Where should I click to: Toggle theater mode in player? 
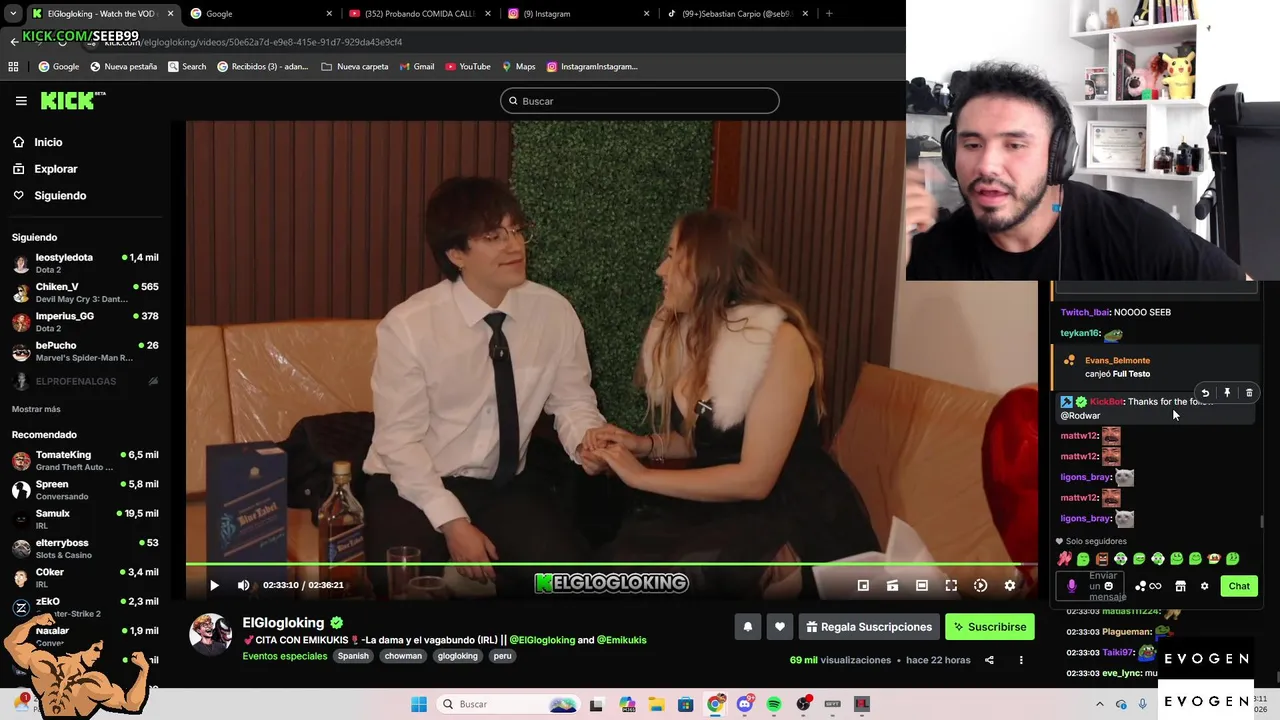tap(922, 585)
